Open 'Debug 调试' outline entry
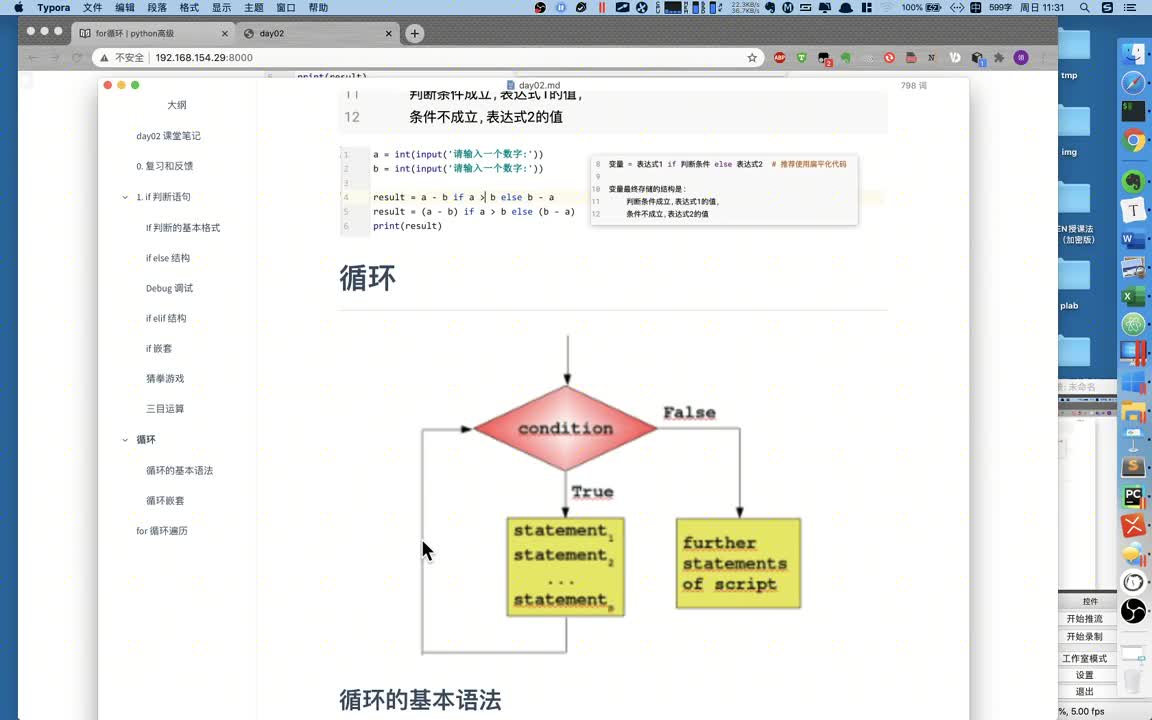This screenshot has width=1152, height=720. (169, 288)
